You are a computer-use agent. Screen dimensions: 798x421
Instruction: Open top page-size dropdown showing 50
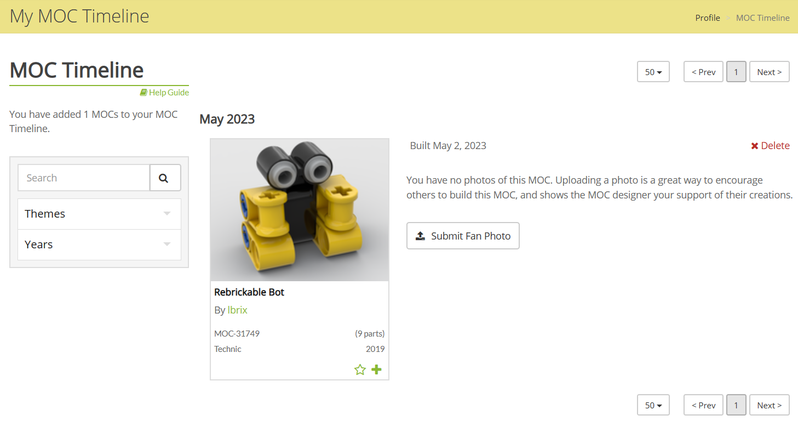tap(653, 72)
